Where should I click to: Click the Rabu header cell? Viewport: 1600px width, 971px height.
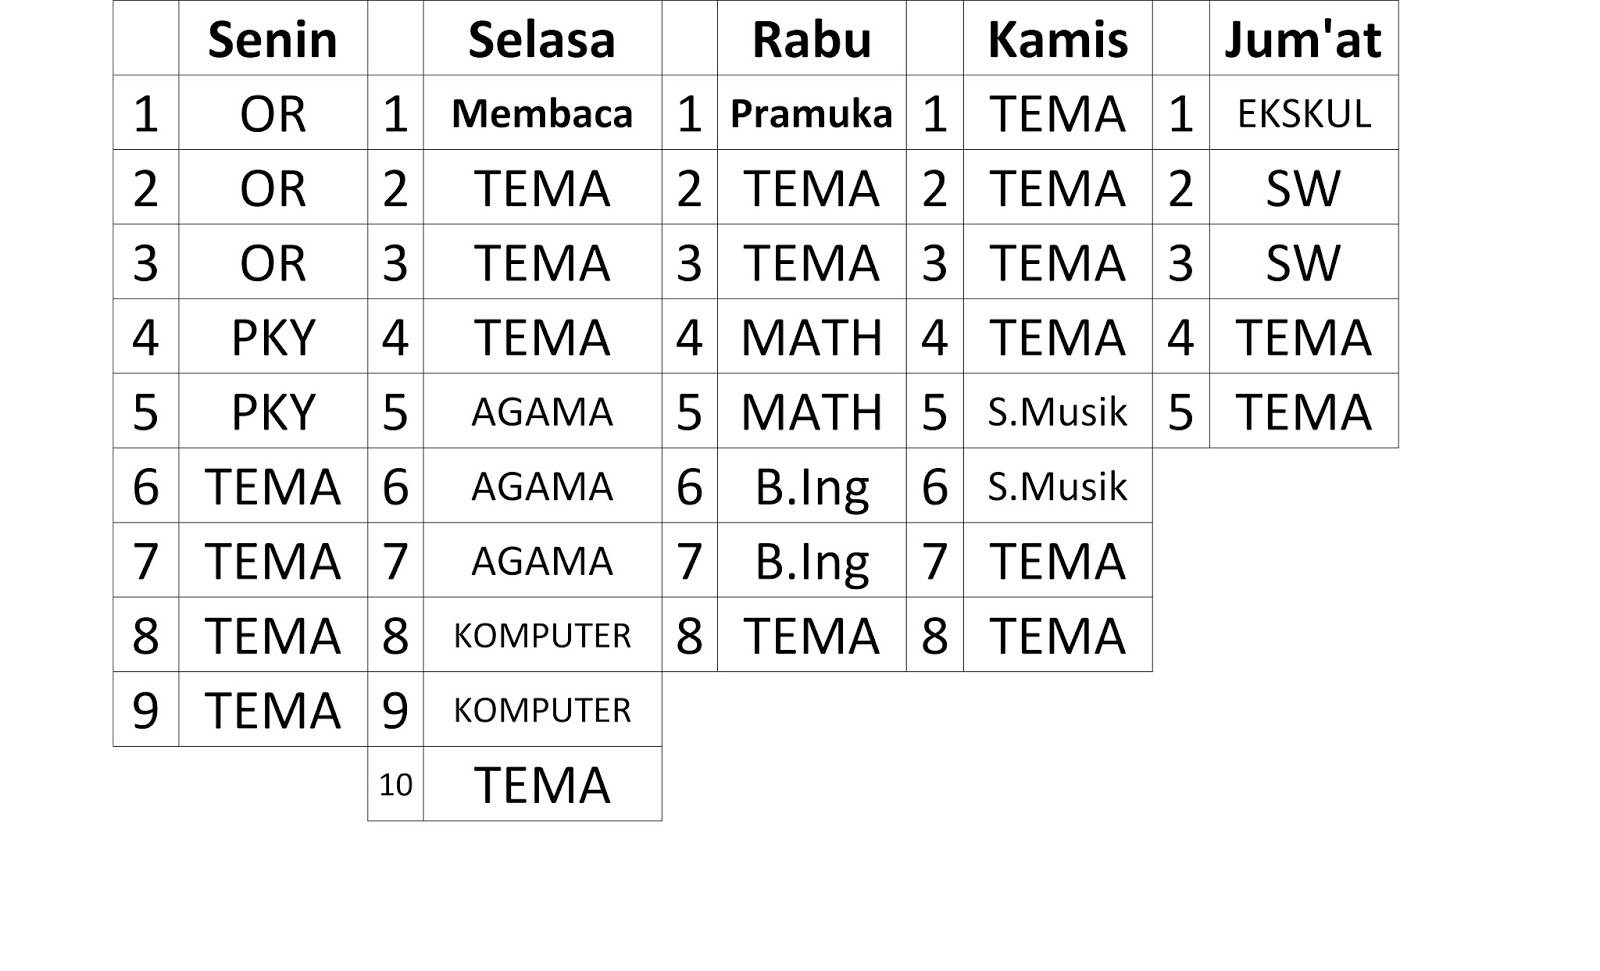click(x=811, y=40)
